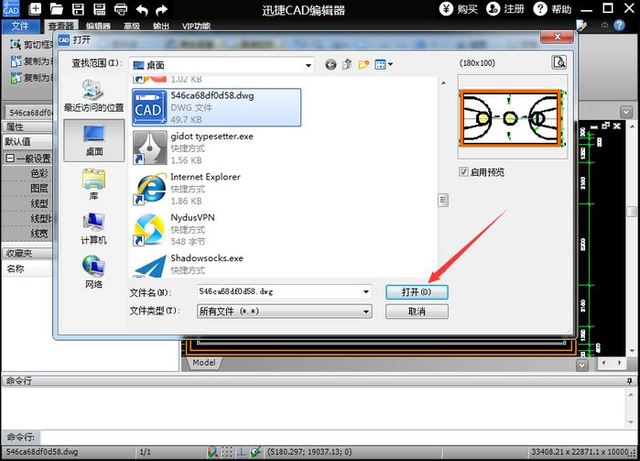The image size is (640, 461).
Task: Click the 取消 button
Action: [417, 312]
